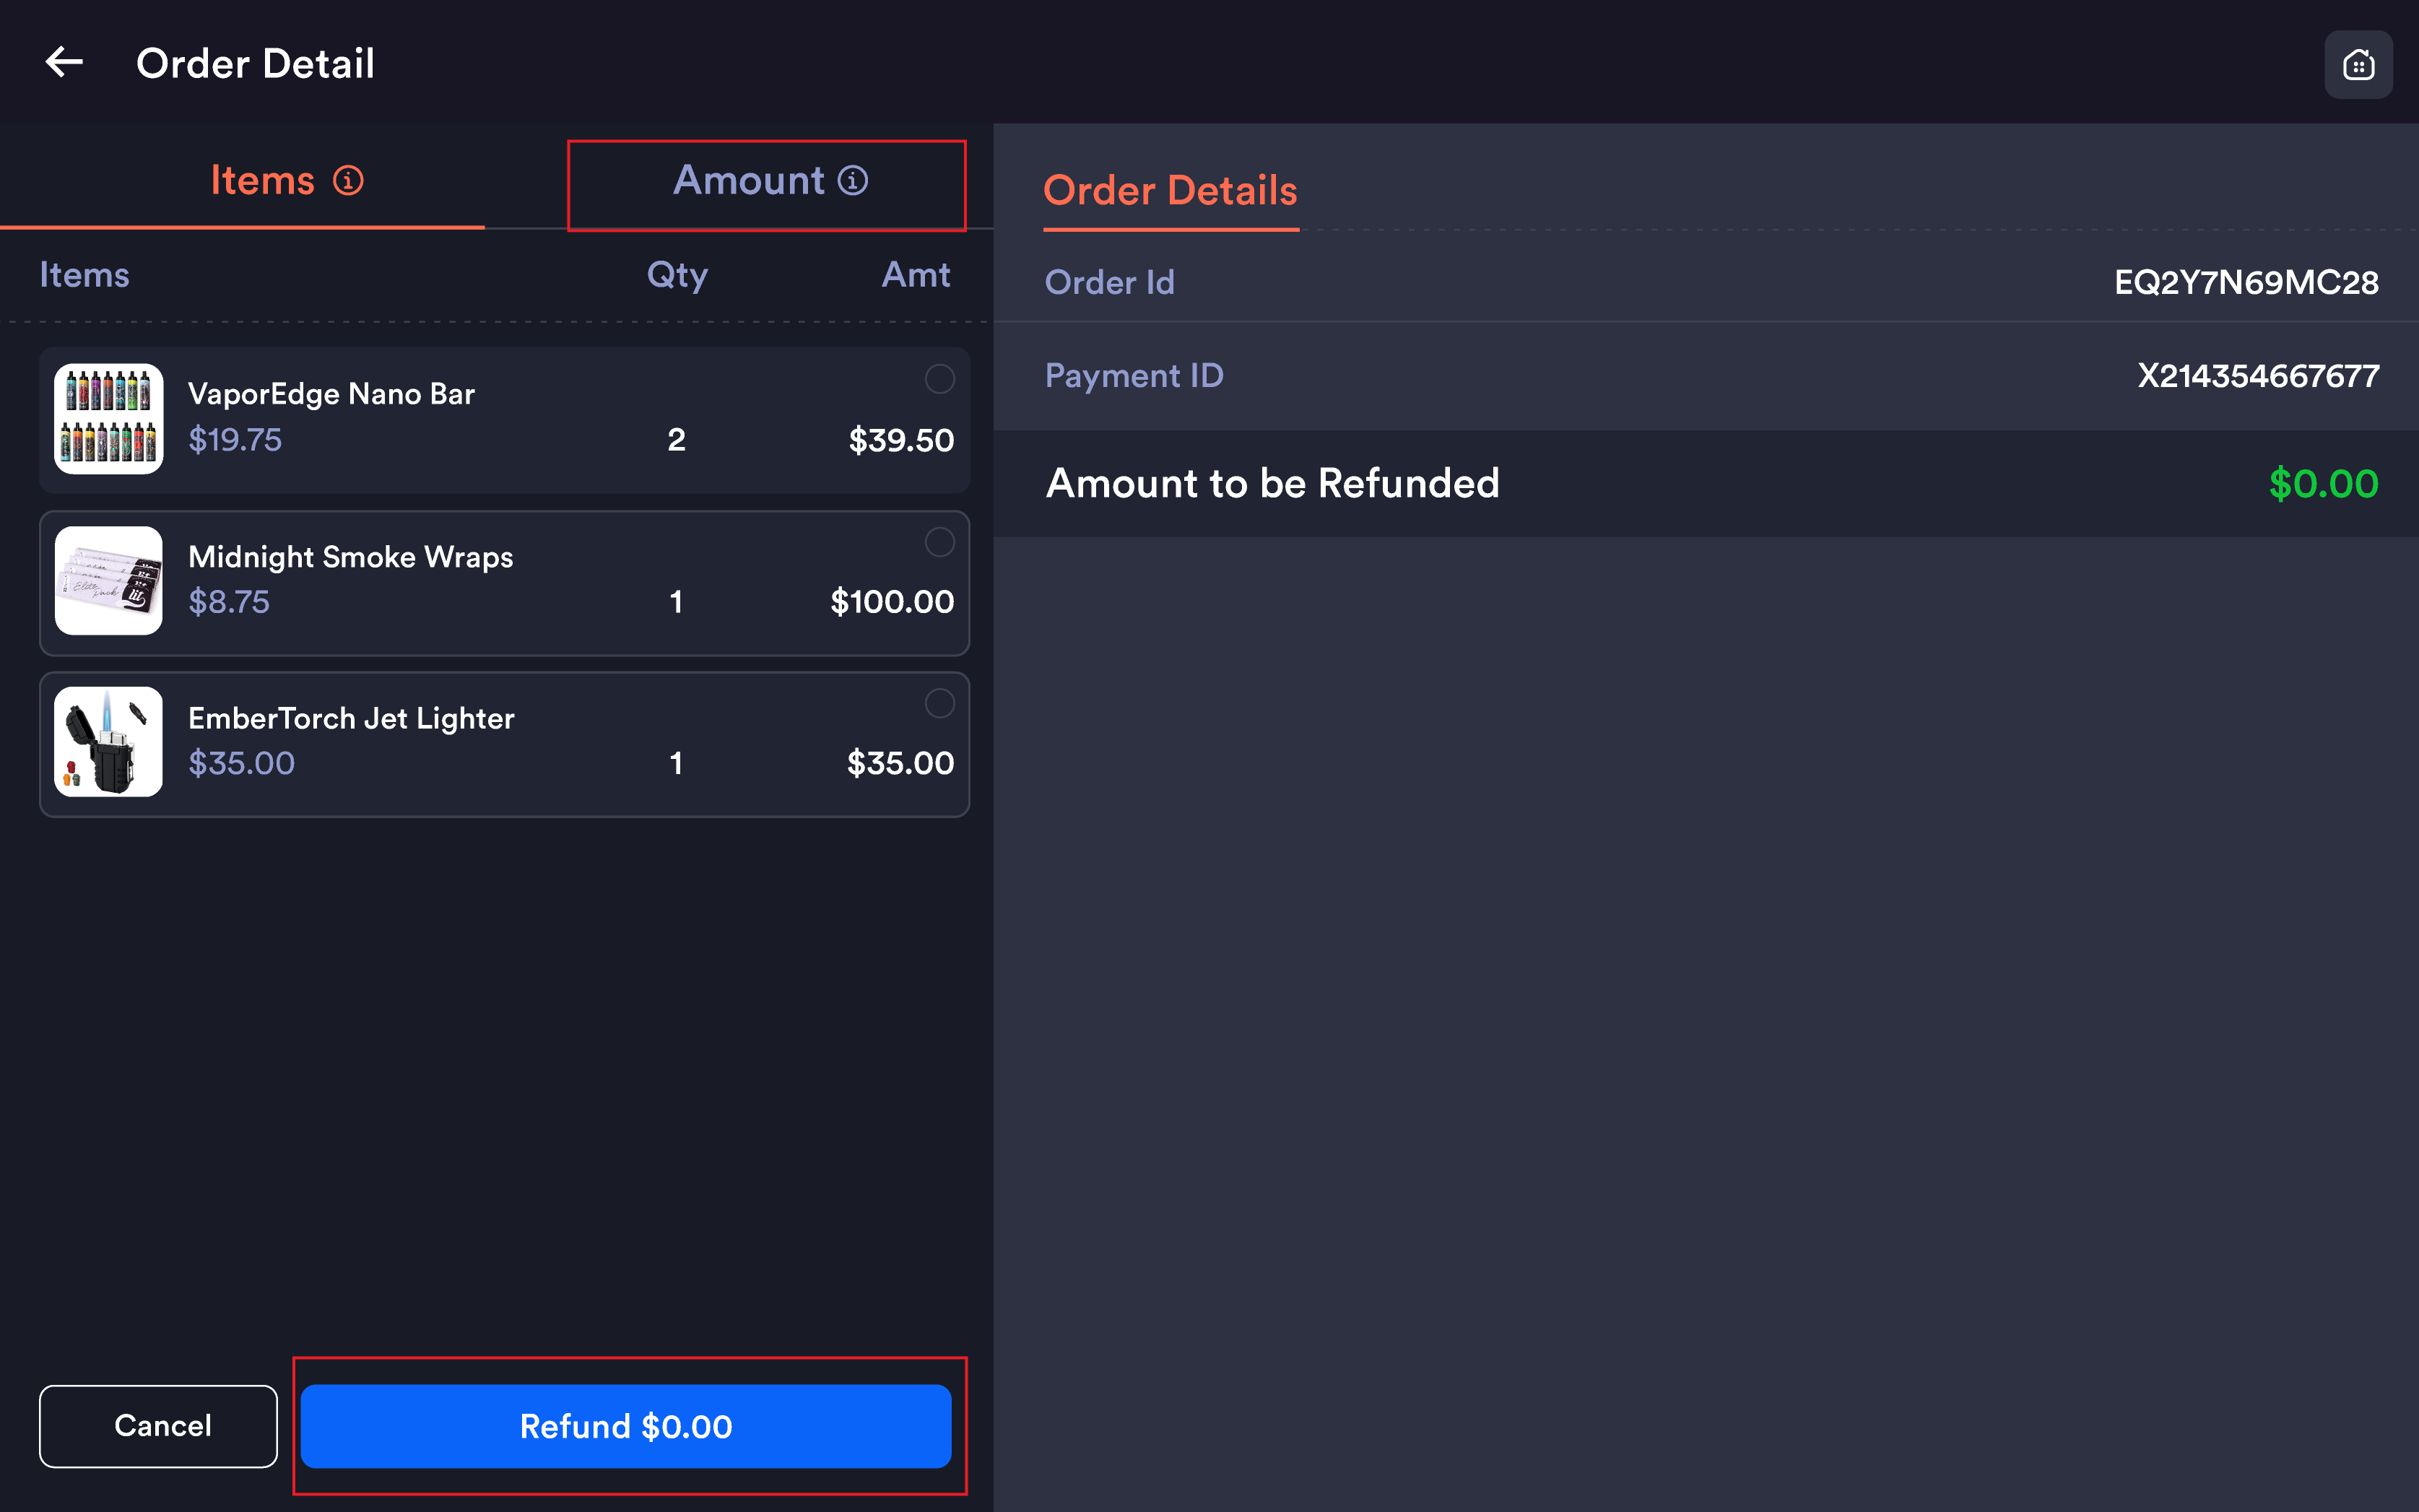Screen dimensions: 2419x1512
Task: Click the Payment ID value X214354667677
Action: [2258, 376]
